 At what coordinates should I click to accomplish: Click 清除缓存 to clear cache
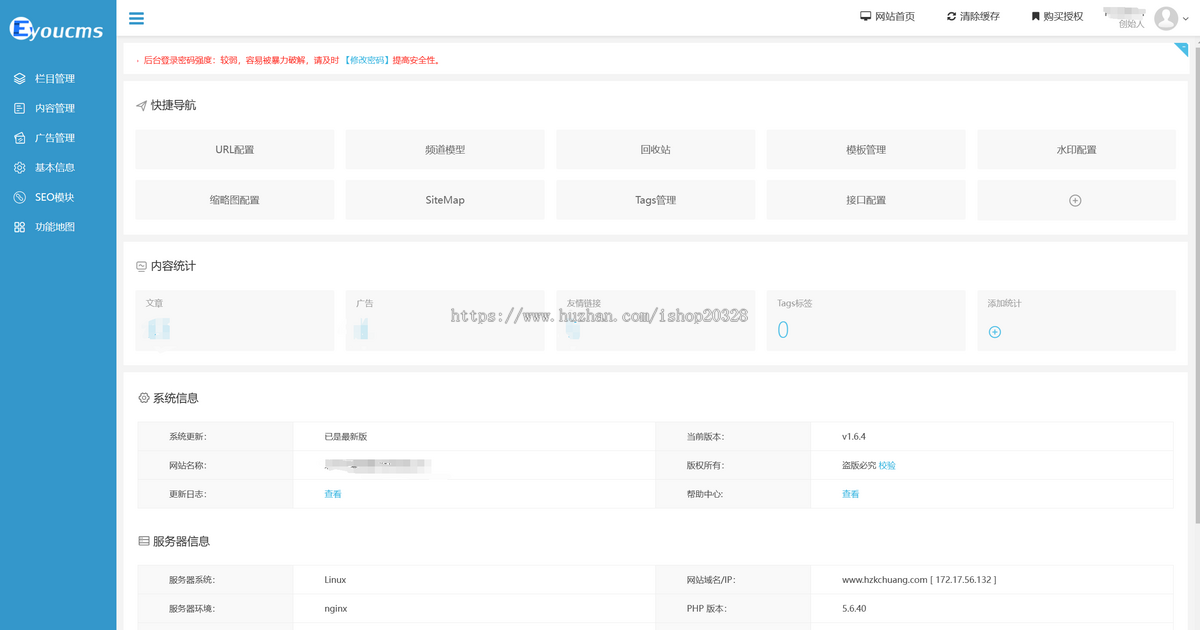click(x=980, y=17)
